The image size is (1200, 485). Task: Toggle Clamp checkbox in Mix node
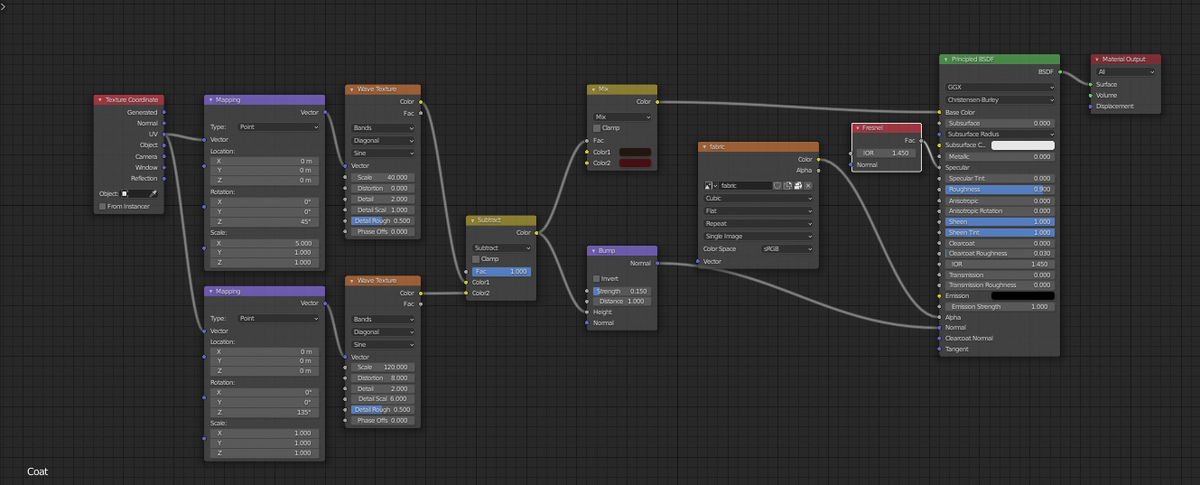pyautogui.click(x=596, y=128)
